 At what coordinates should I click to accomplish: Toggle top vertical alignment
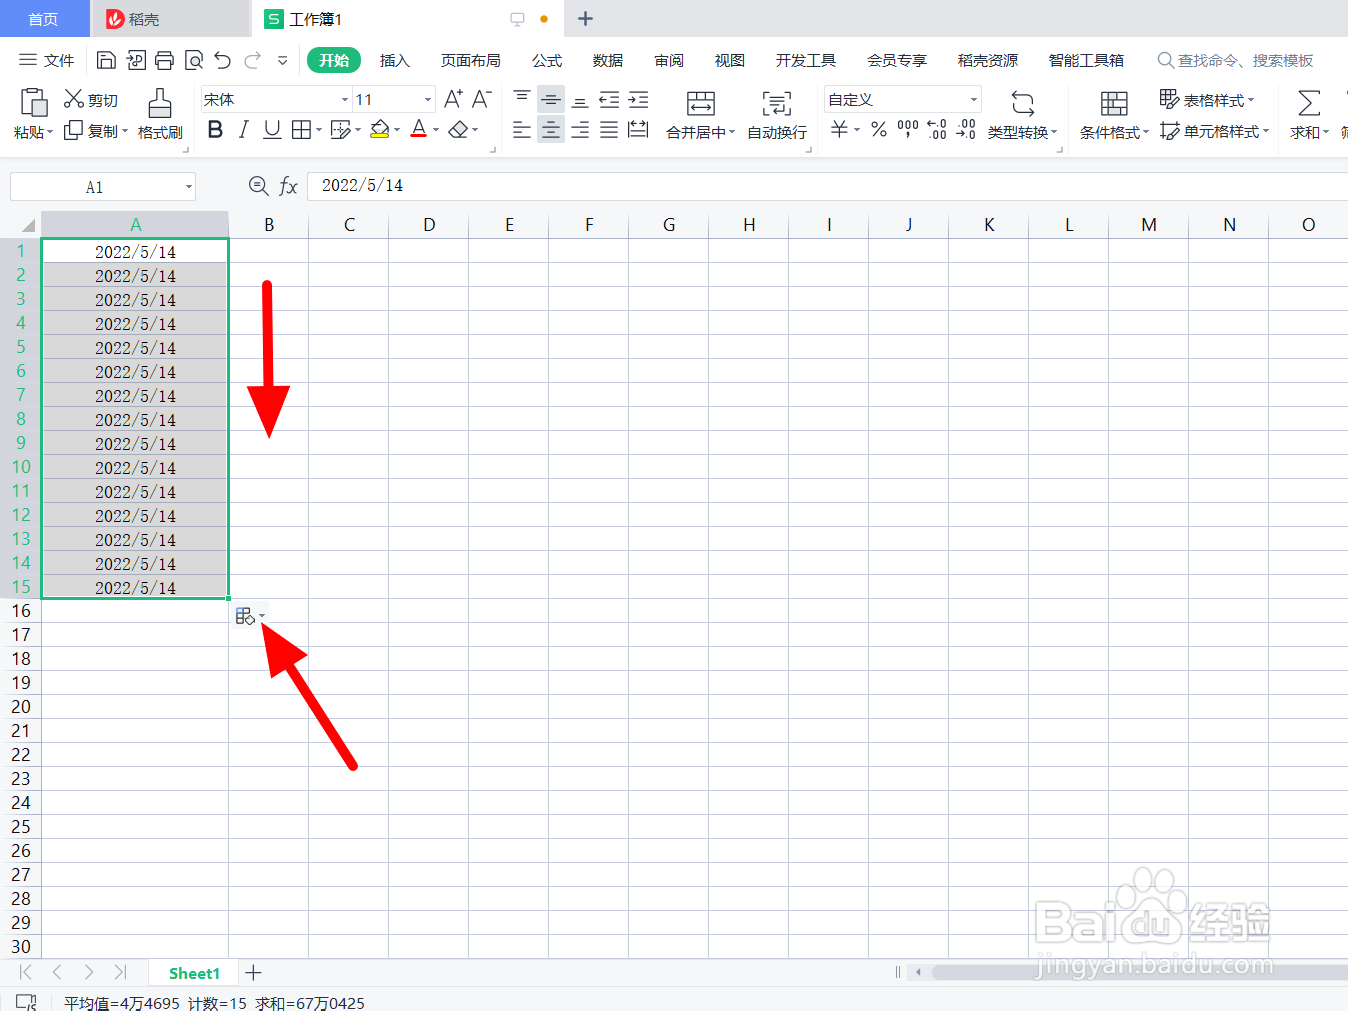[522, 99]
